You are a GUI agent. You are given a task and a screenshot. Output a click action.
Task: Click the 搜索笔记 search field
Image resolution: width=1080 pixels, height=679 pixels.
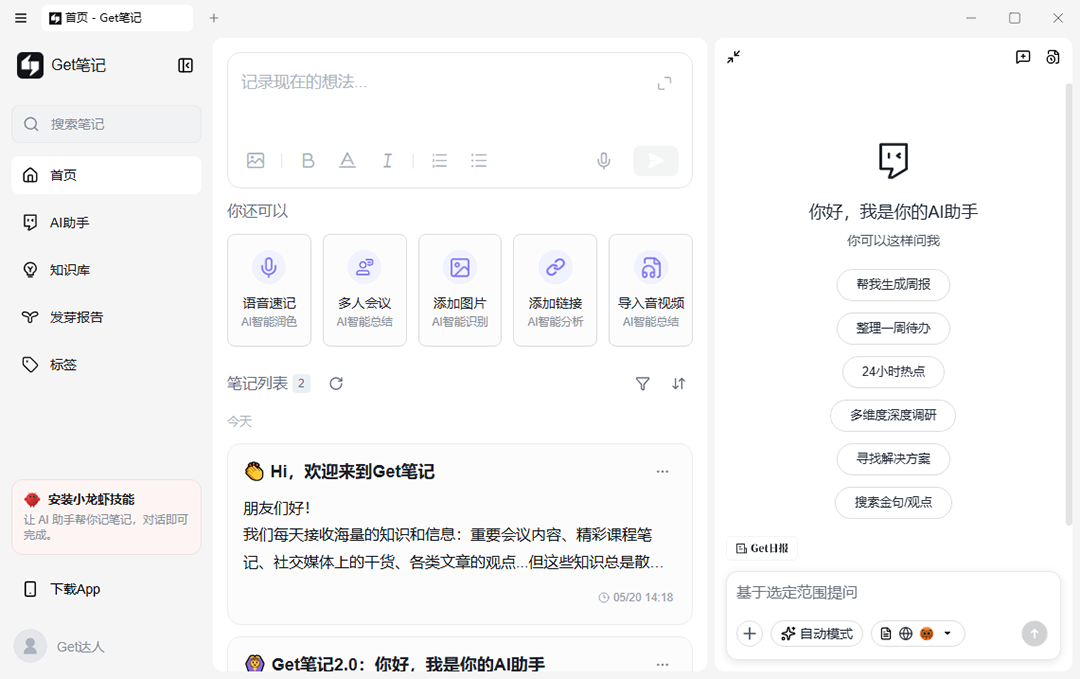tap(106, 124)
